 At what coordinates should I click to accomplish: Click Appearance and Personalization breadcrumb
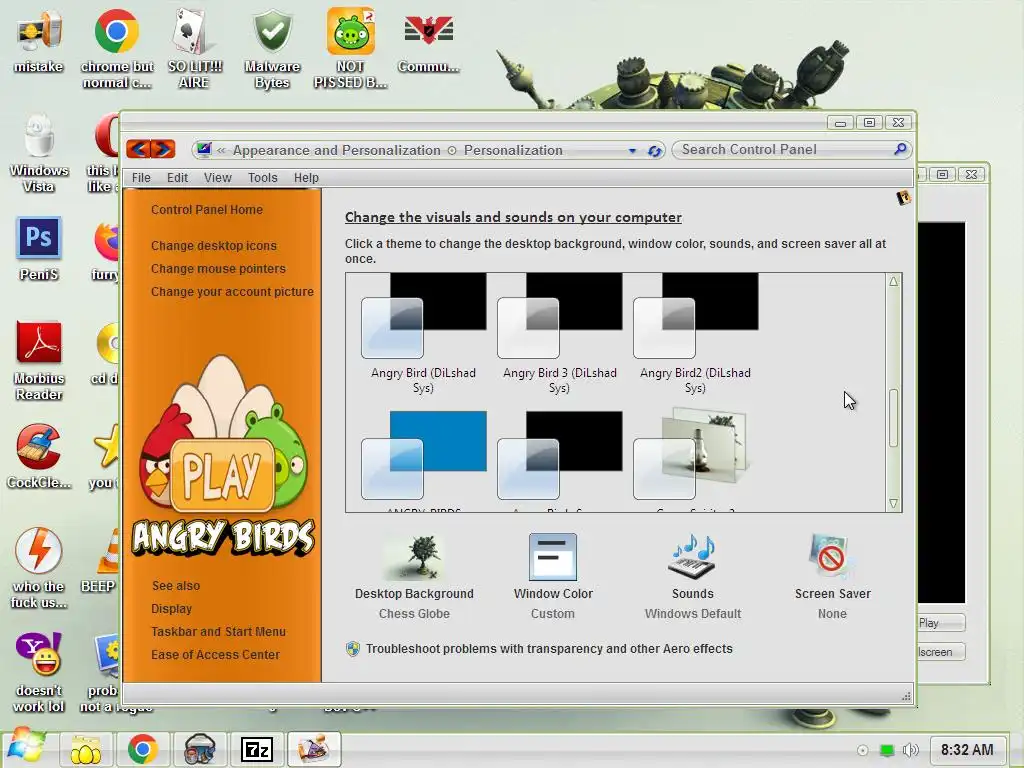[x=336, y=150]
